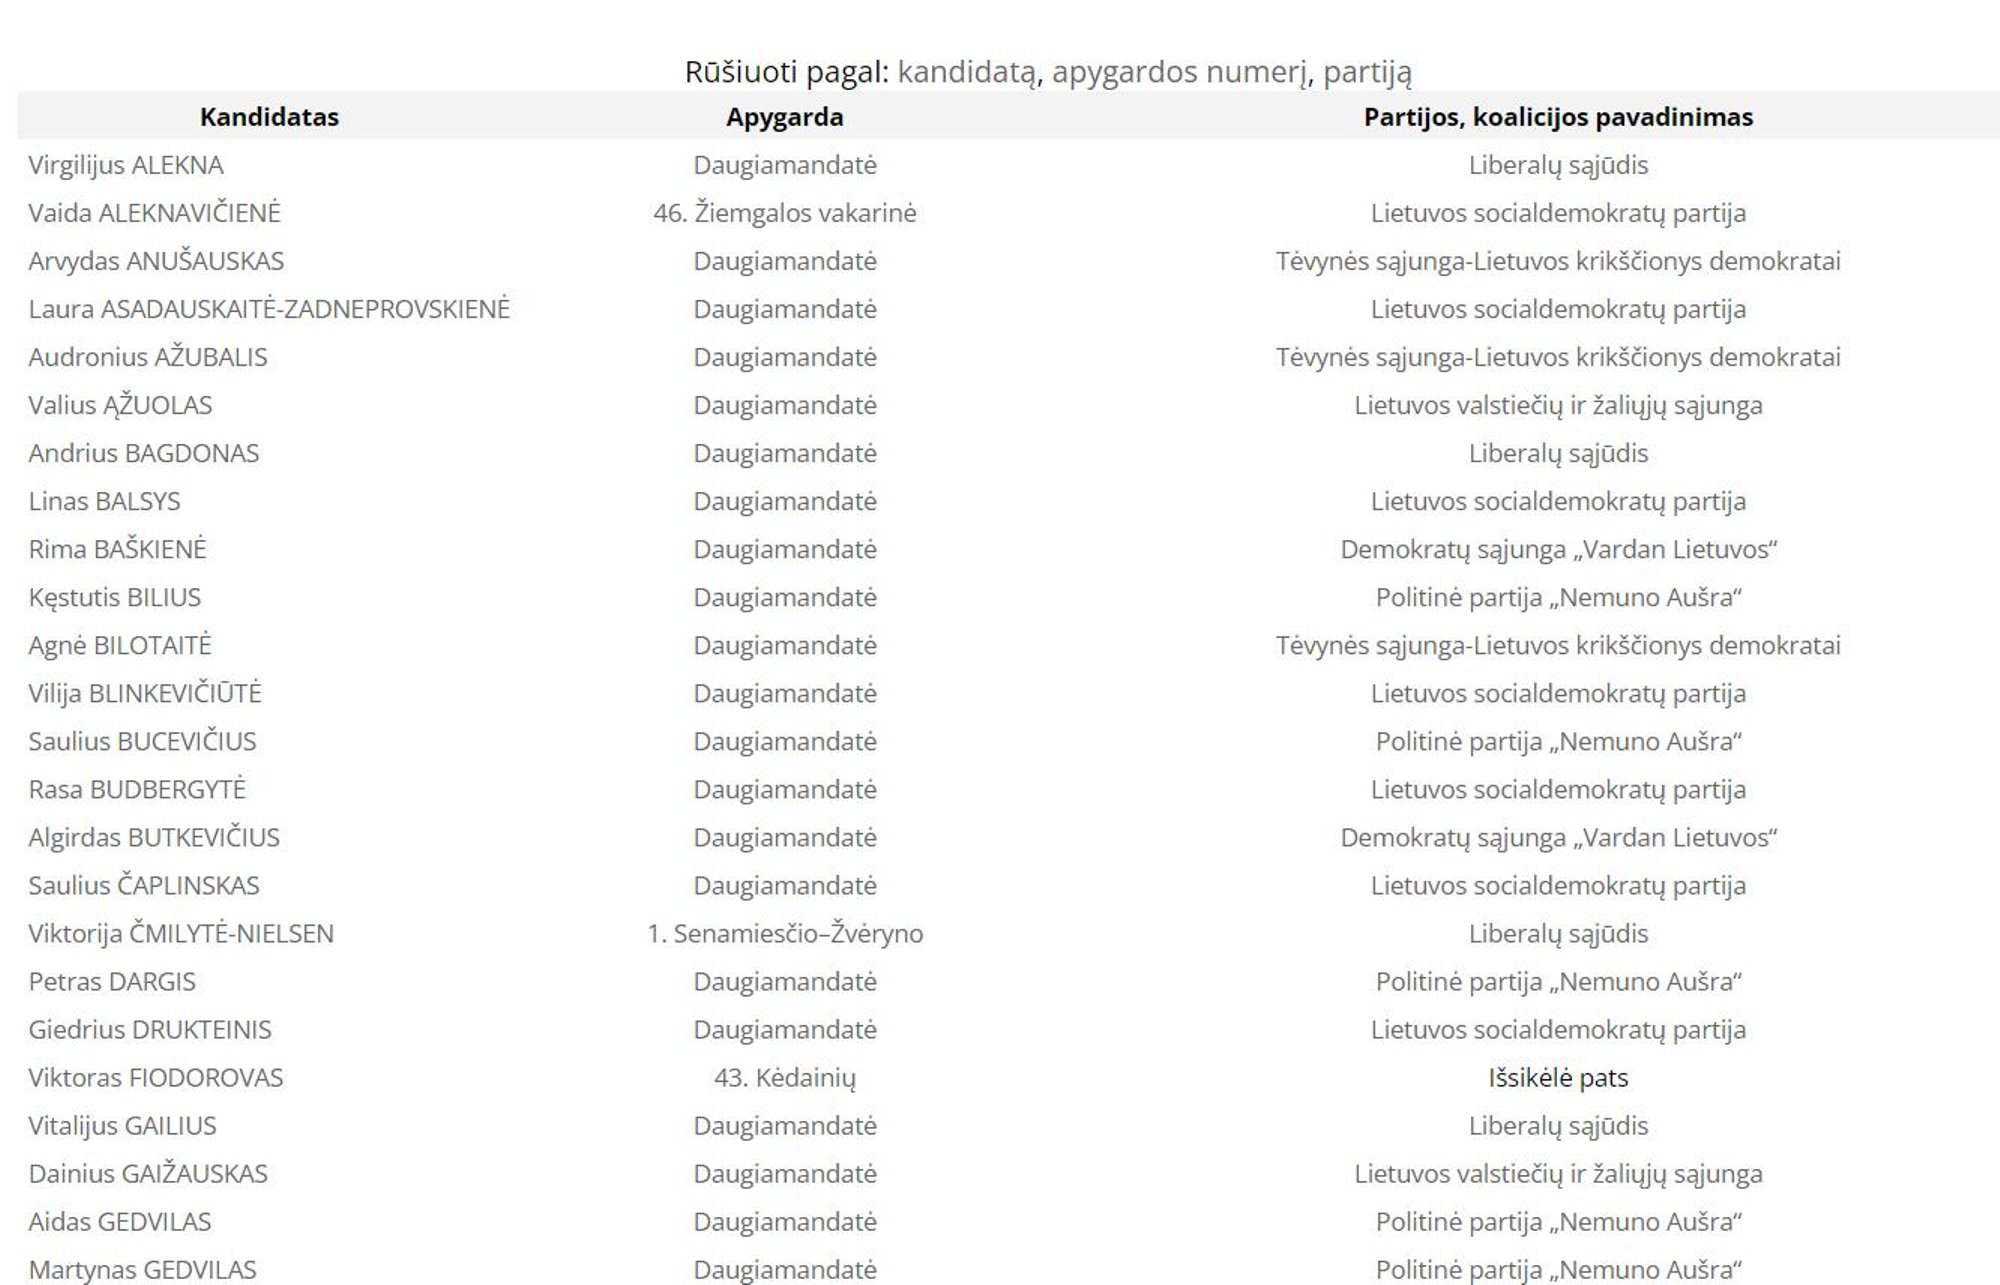The height and width of the screenshot is (1285, 2000).
Task: Click Daugiamandatė in Virgilijus ALEKNA row
Action: 785,165
